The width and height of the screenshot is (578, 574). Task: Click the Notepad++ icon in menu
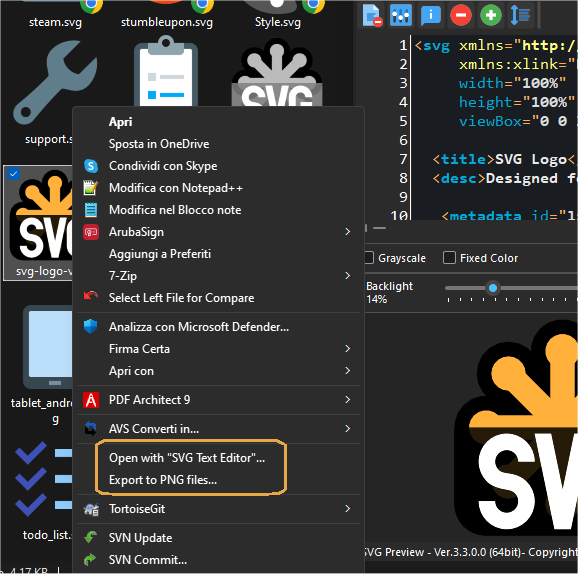click(x=91, y=188)
